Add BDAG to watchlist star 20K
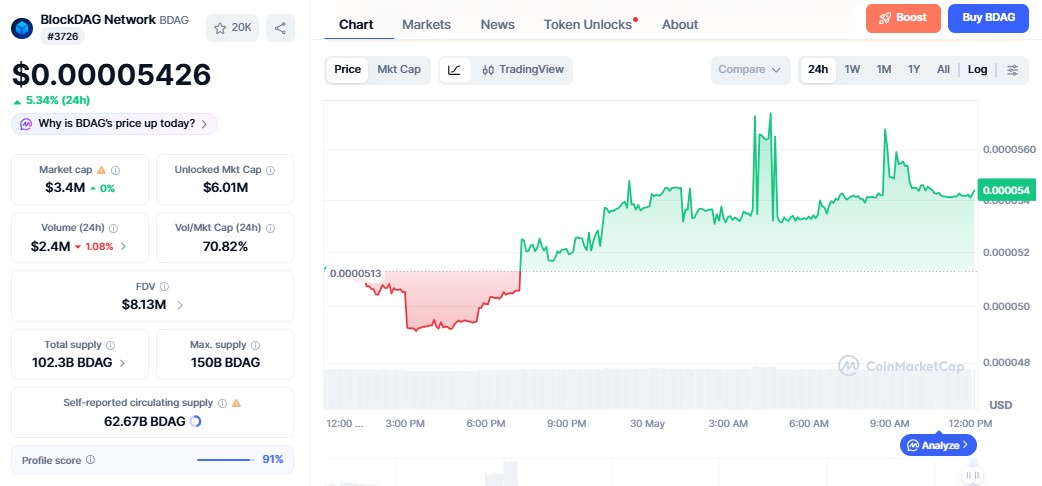The height and width of the screenshot is (486, 1042). point(233,28)
